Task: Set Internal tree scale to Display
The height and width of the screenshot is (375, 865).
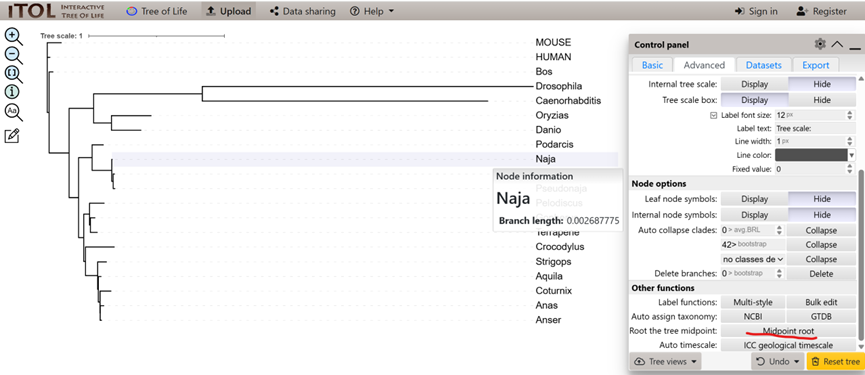Action: pyautogui.click(x=754, y=84)
